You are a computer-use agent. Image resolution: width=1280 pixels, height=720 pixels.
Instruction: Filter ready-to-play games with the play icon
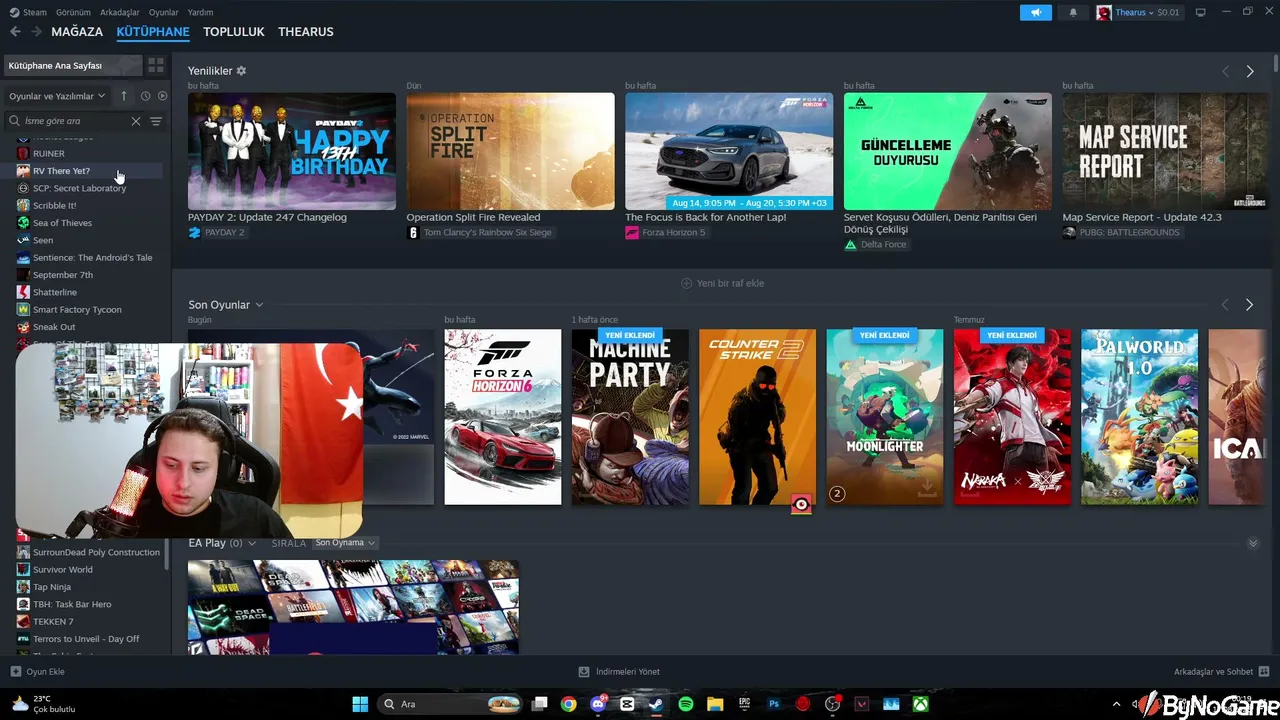point(162,96)
